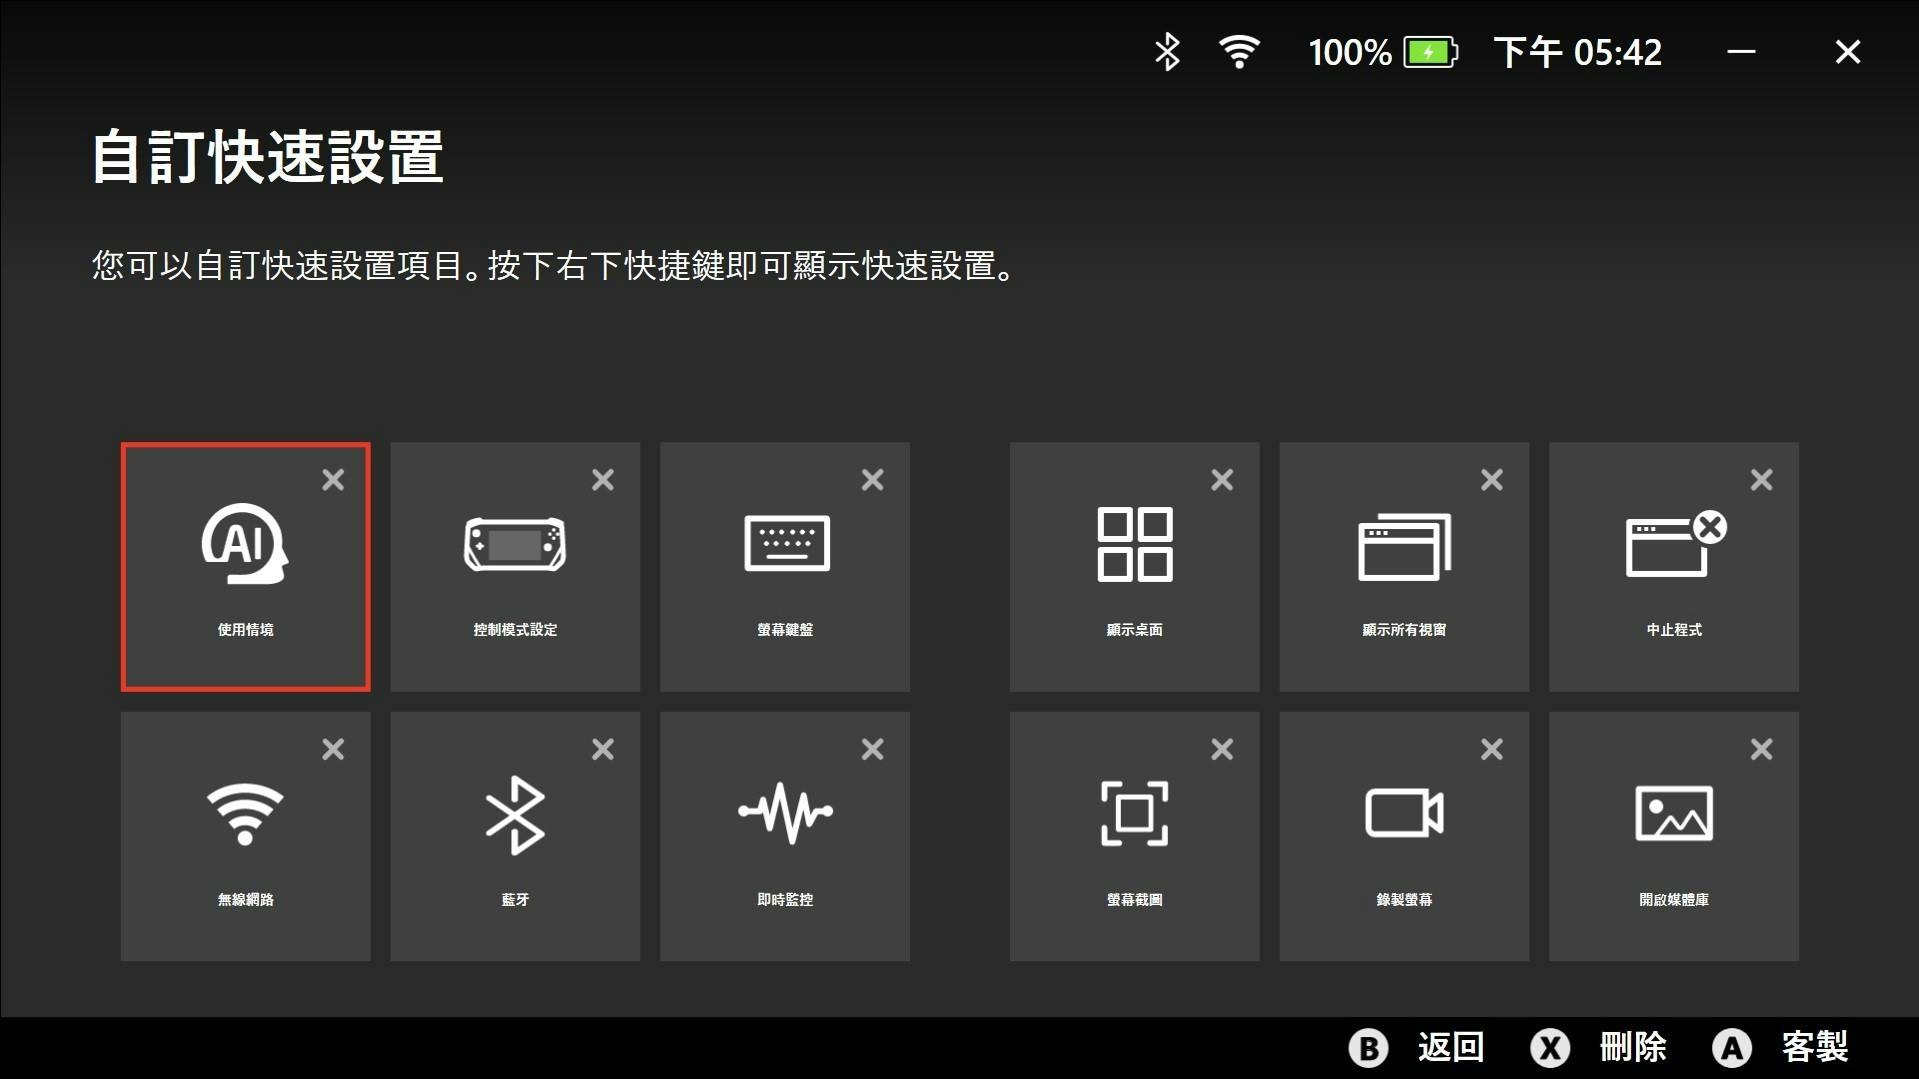Close the quick settings window

1848,52
